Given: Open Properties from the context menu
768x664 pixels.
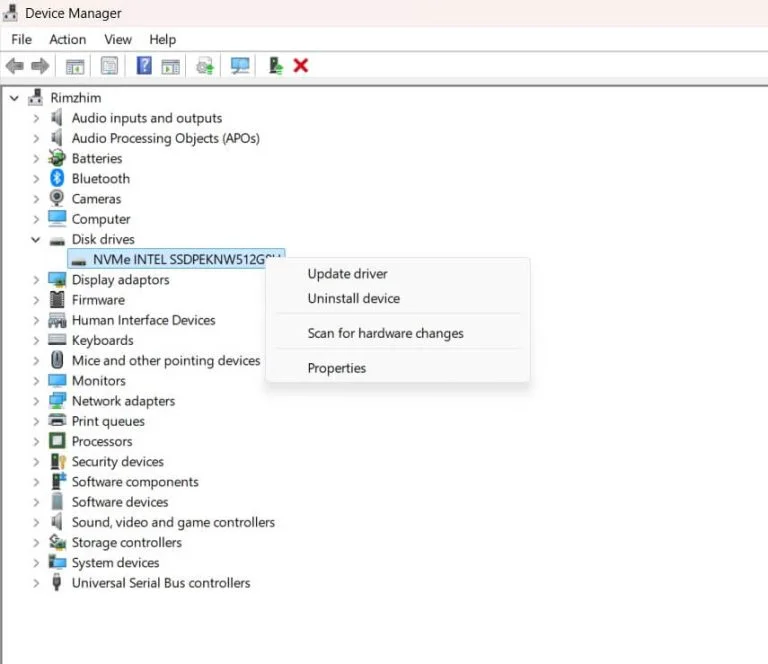Looking at the screenshot, I should pos(336,369).
